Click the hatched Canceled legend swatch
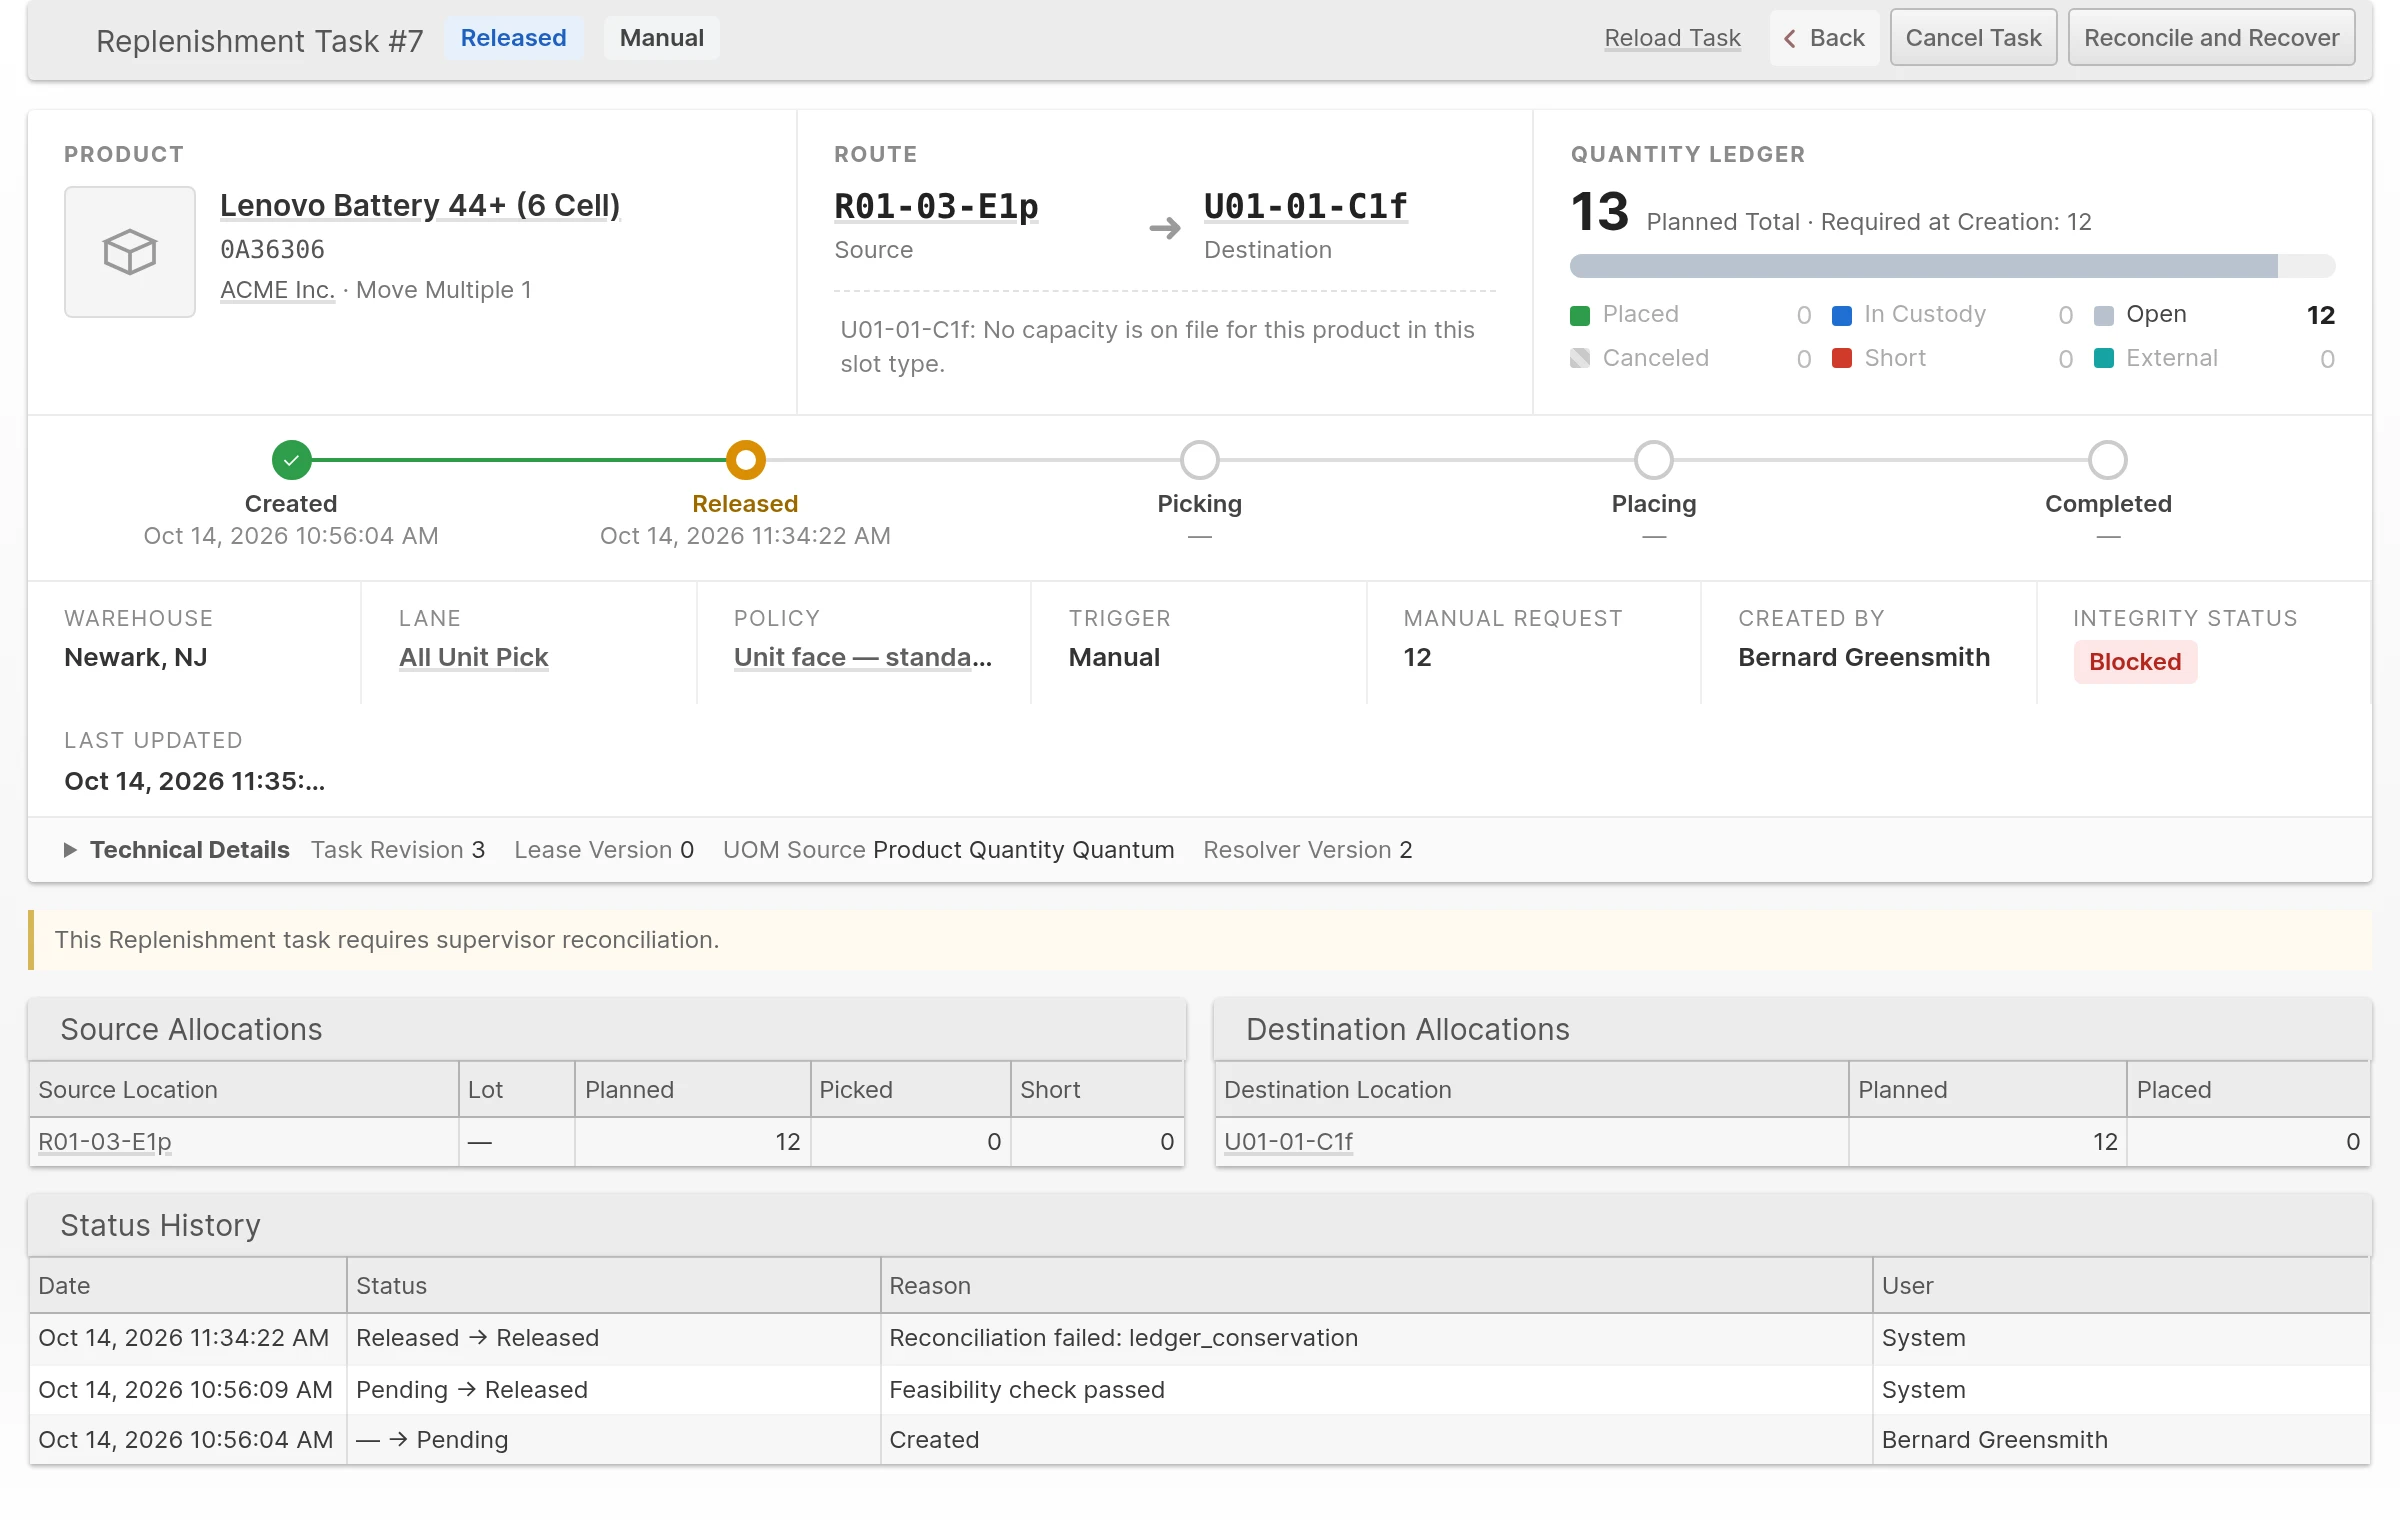The width and height of the screenshot is (2400, 1534). point(1580,358)
